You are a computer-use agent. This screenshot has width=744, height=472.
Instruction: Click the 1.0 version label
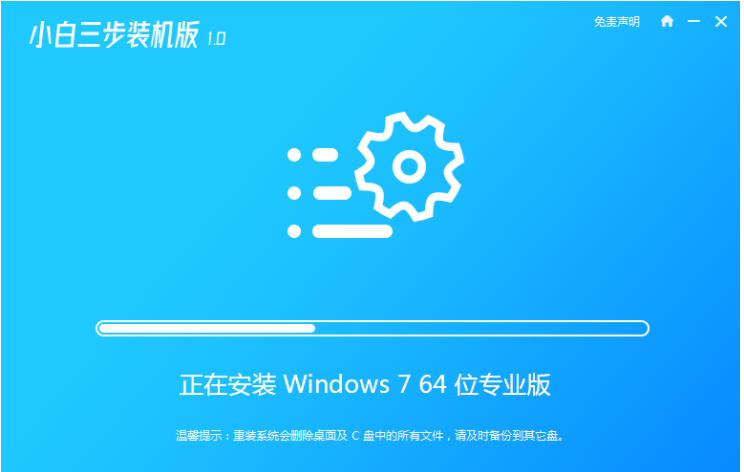[x=216, y=39]
